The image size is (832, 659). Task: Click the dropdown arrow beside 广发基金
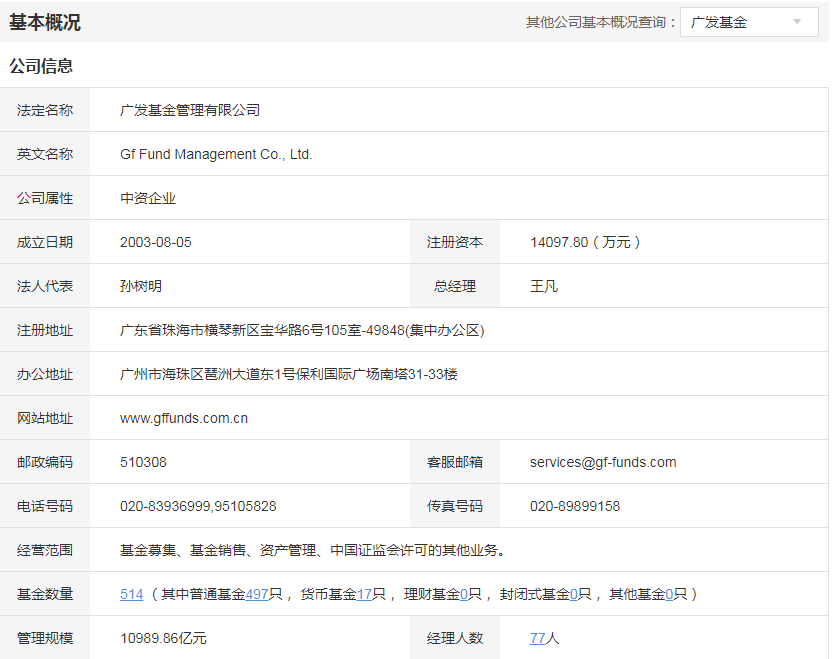tap(797, 22)
